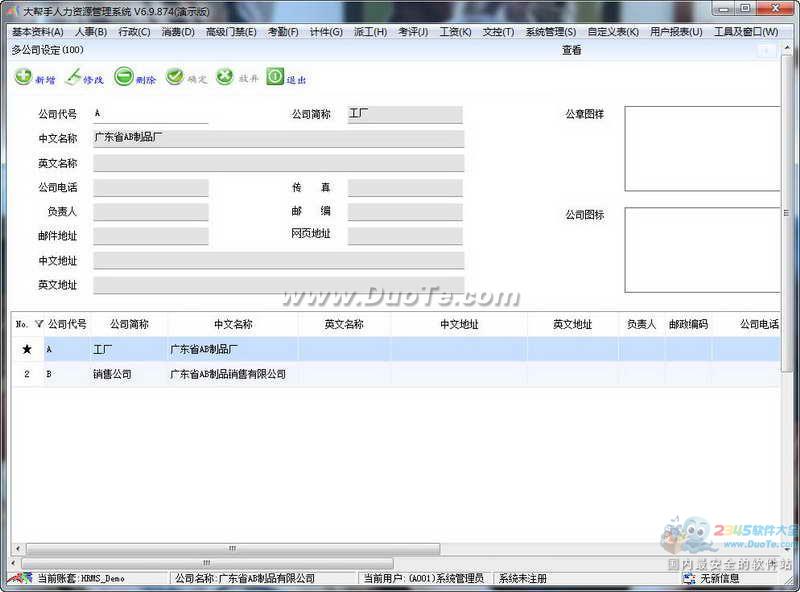Click the 无新信息 message icon in the status bar
Viewport: 800px width, 592px height.
[689, 578]
